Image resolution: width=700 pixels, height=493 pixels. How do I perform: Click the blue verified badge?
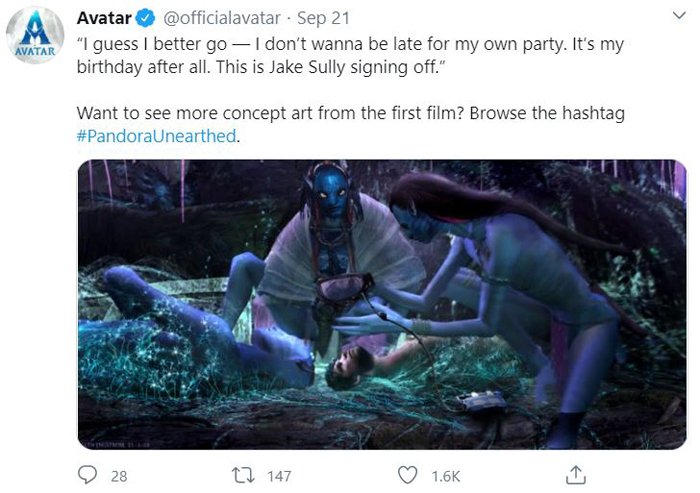pos(144,19)
